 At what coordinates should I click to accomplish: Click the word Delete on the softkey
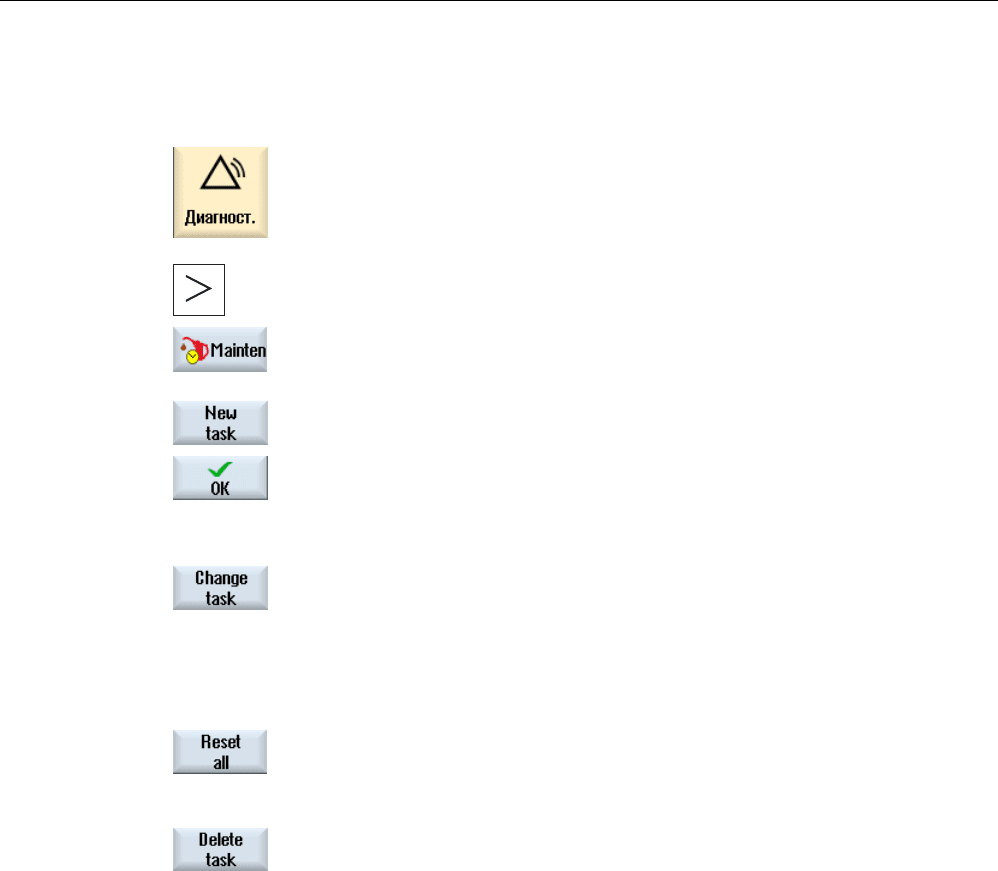point(221,839)
